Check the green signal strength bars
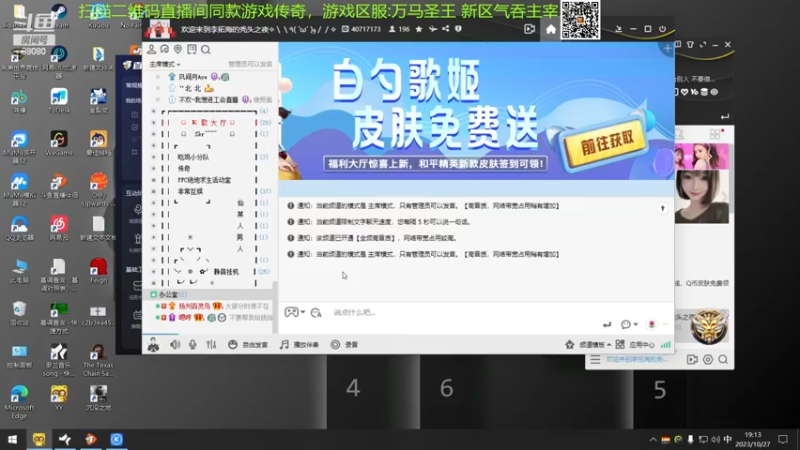This screenshot has width=800, height=450. tap(666, 345)
